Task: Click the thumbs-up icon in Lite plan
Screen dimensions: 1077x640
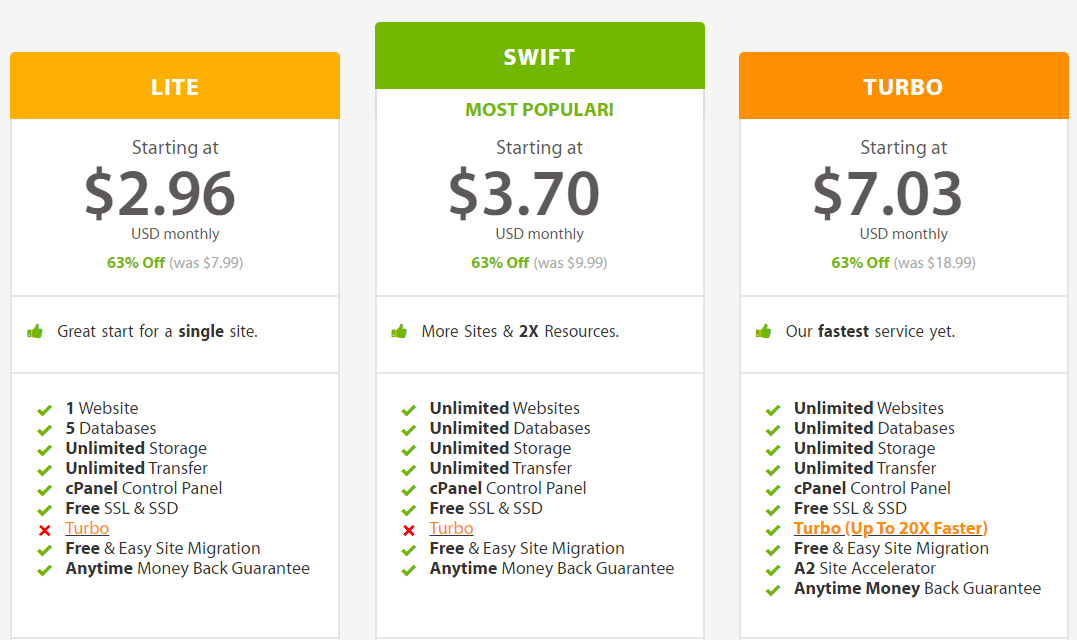Action: coord(35,332)
